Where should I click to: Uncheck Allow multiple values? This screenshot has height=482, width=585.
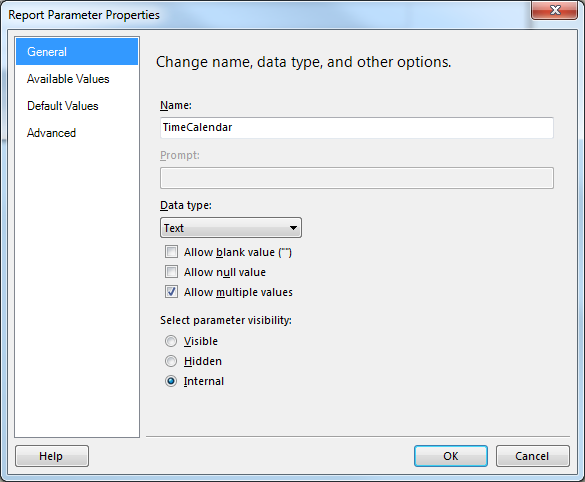click(171, 292)
